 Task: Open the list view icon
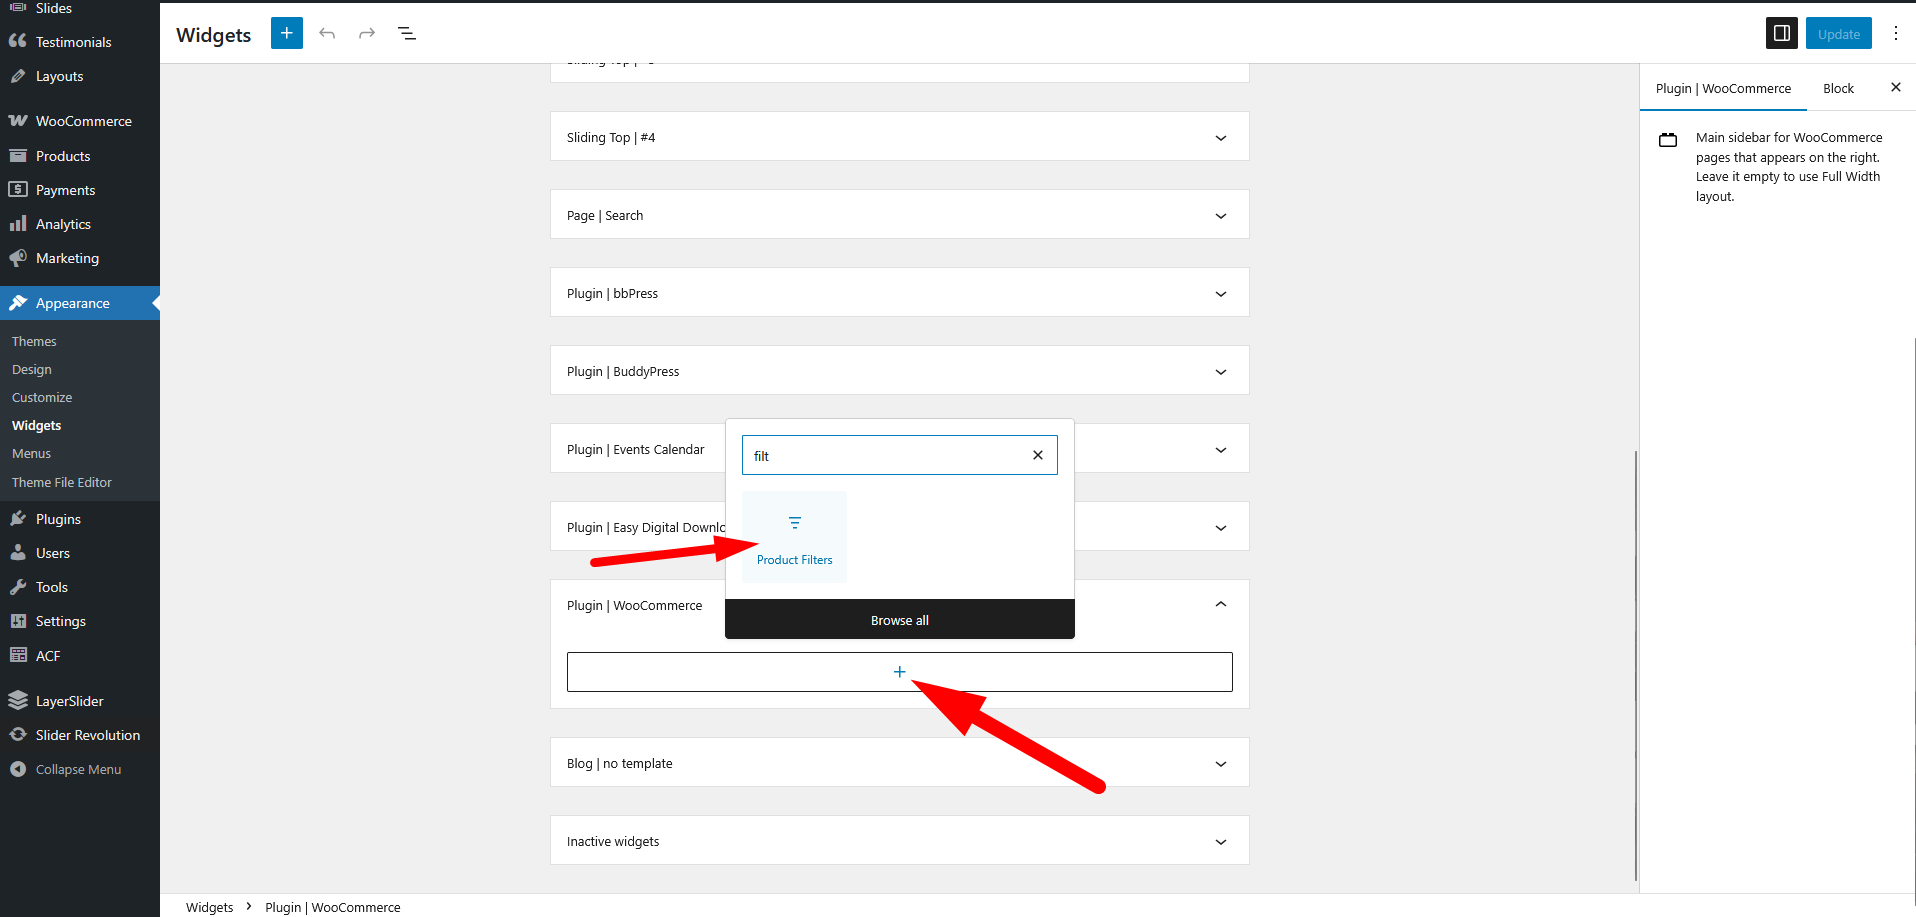click(407, 33)
